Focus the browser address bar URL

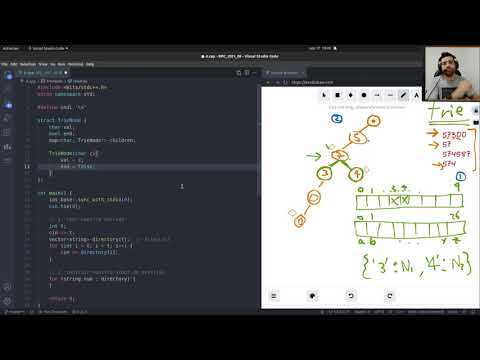pos(313,82)
